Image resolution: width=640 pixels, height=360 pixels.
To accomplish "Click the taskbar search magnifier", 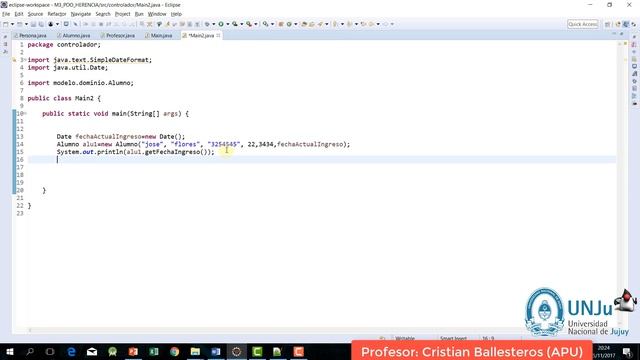I will pyautogui.click(x=30, y=351).
